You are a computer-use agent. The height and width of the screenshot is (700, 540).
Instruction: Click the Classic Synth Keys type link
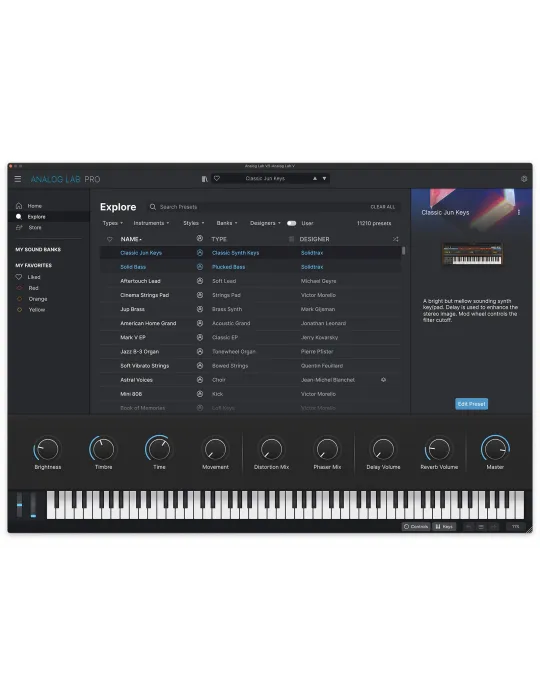[235, 253]
